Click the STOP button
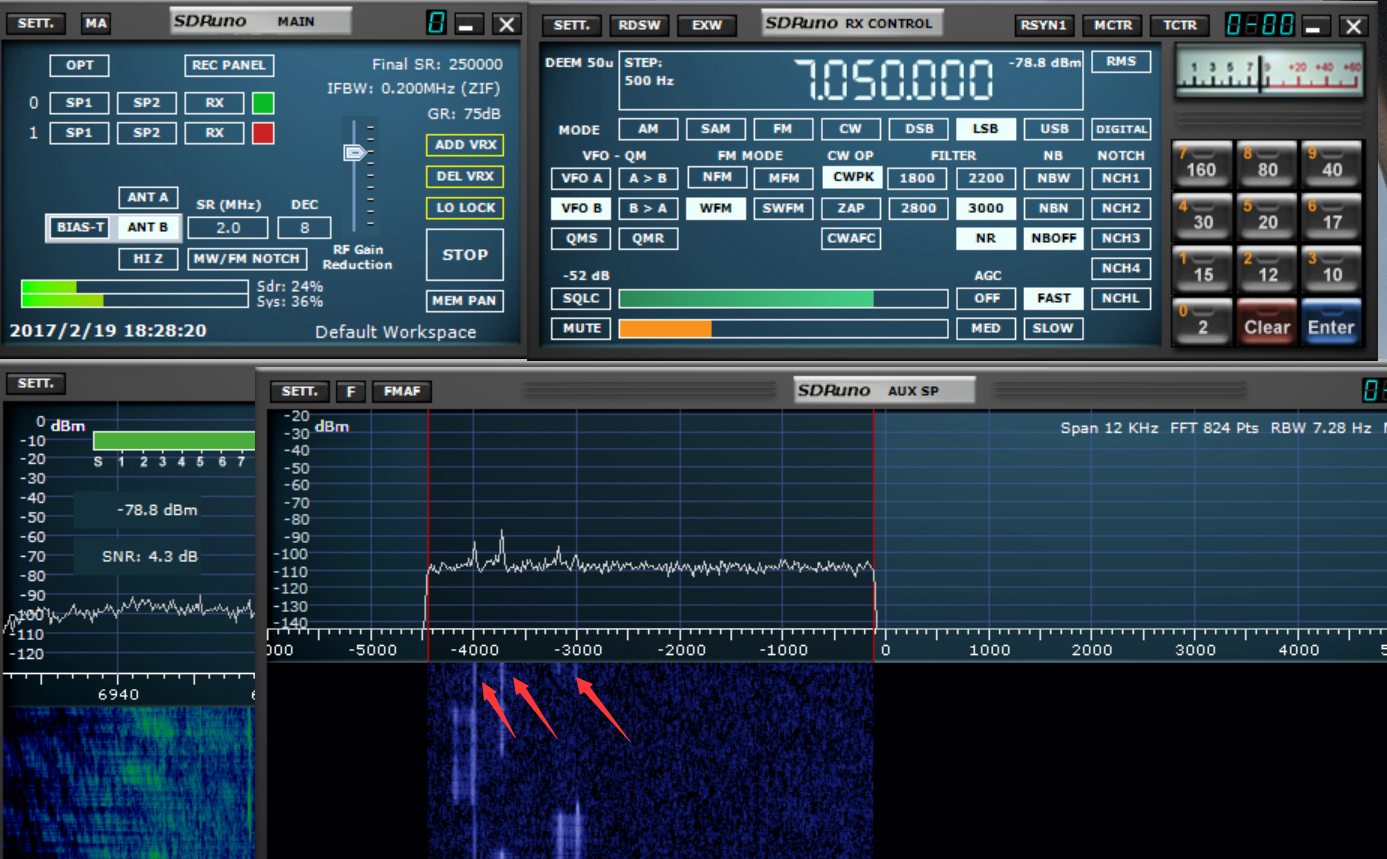 click(465, 255)
